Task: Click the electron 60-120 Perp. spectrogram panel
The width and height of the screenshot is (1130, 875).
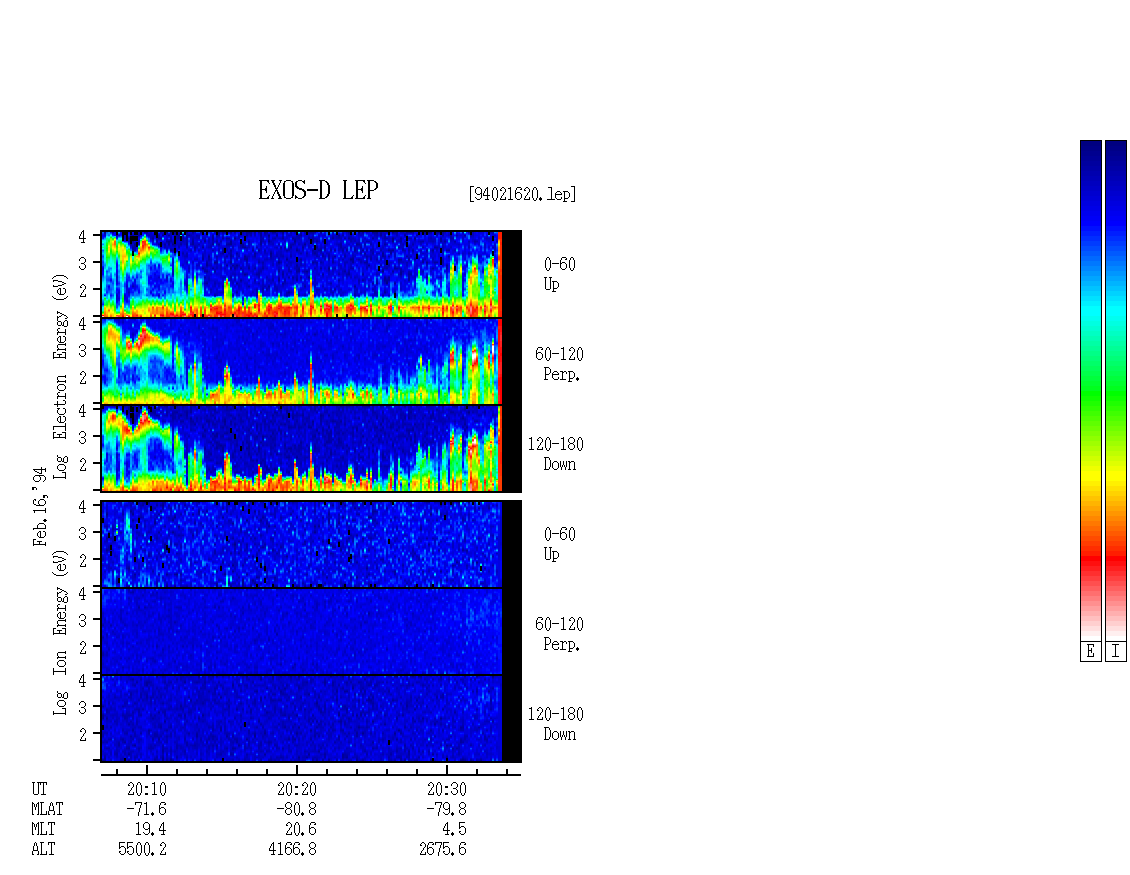Action: (x=311, y=361)
